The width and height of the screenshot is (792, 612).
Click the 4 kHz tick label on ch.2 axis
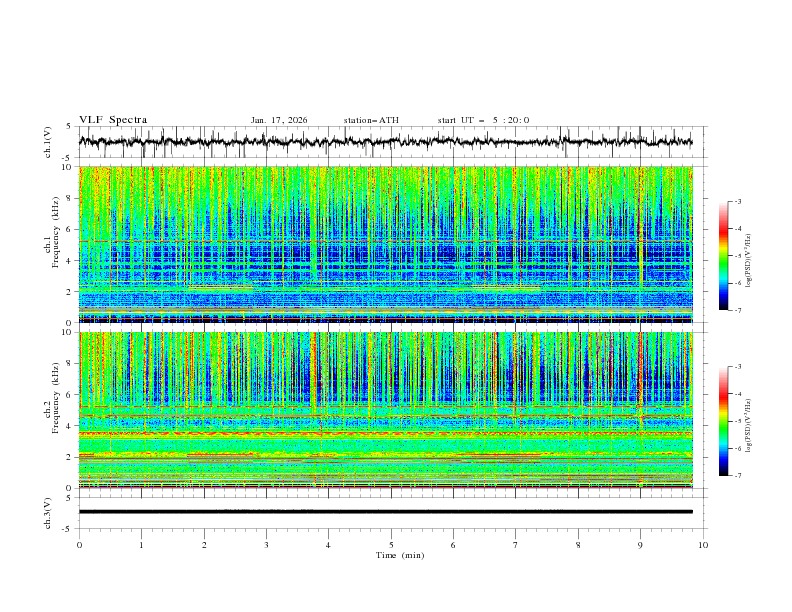tap(68, 426)
